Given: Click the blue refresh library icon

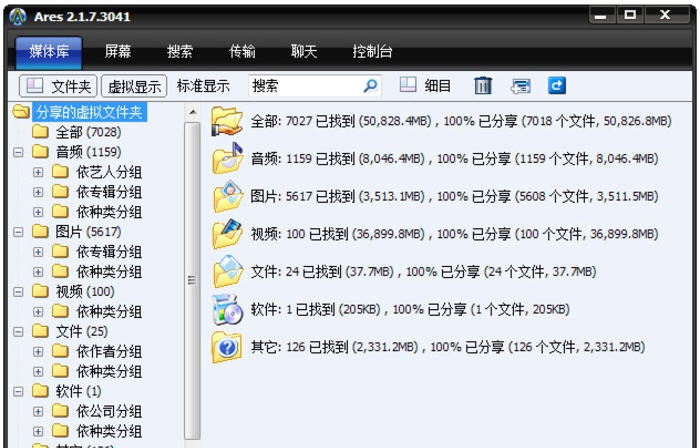Looking at the screenshot, I should coord(557,85).
